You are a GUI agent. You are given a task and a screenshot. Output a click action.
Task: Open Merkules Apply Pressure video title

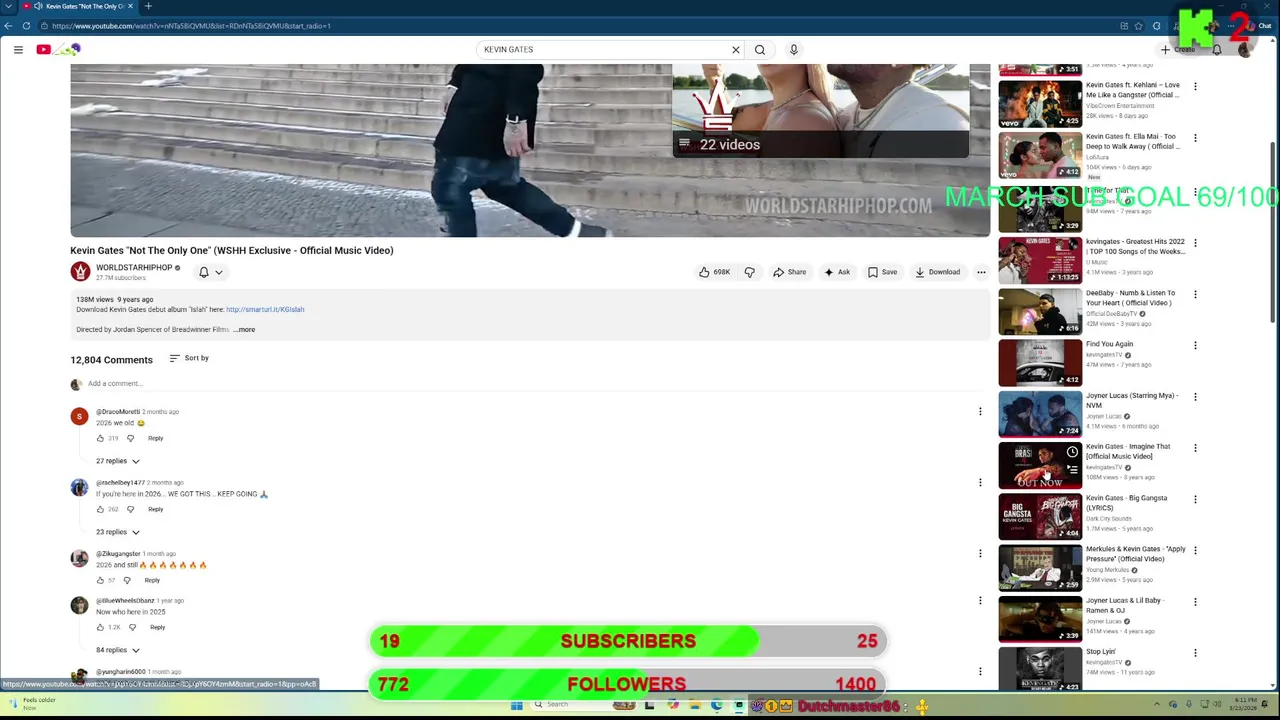(1136, 554)
